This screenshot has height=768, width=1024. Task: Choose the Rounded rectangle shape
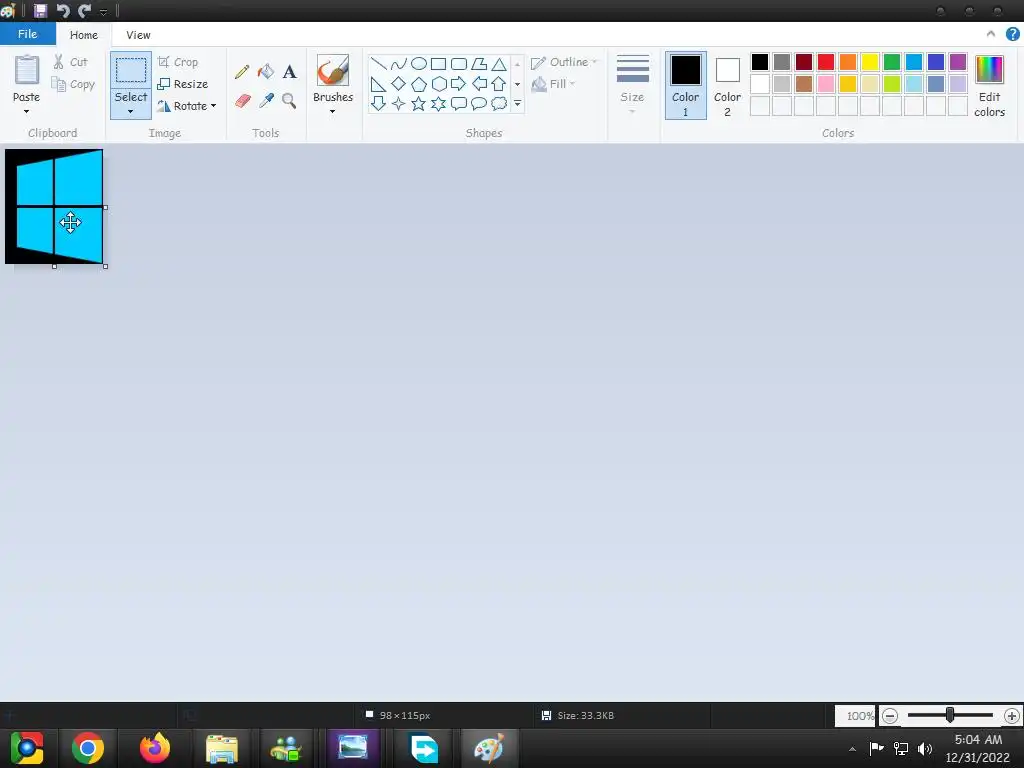[x=459, y=63]
